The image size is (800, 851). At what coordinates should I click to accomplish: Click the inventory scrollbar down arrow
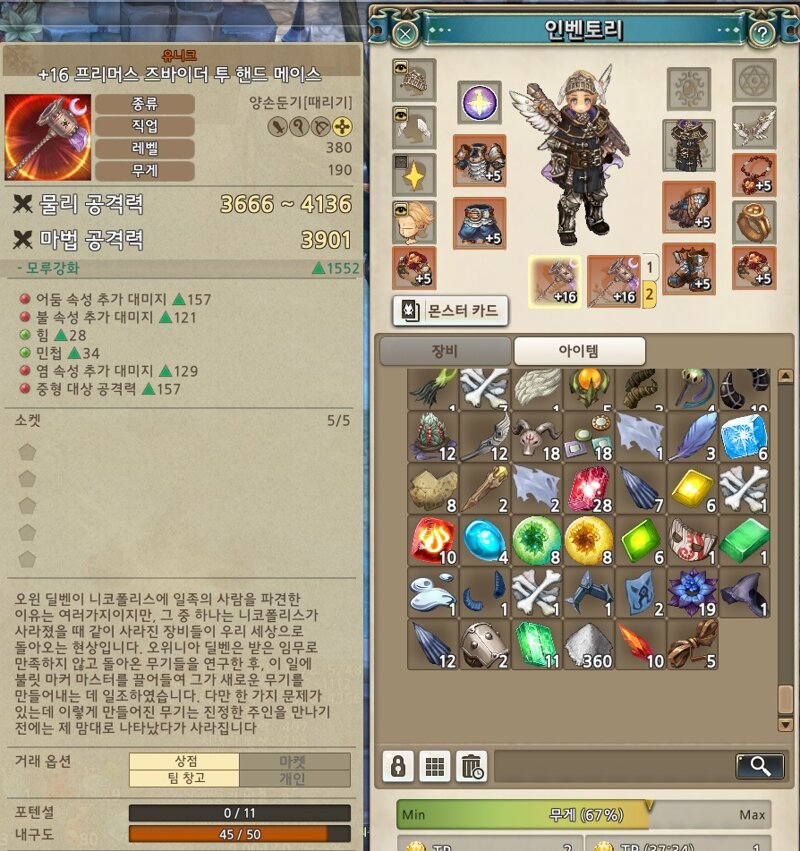pos(785,725)
